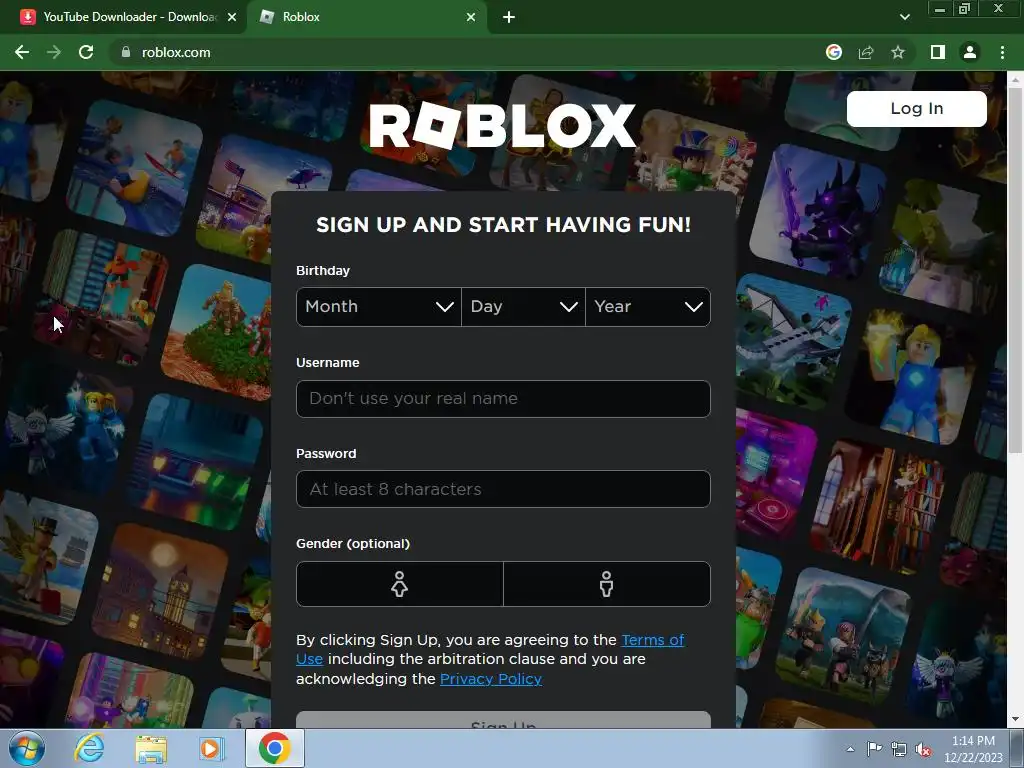Click the Username input field
The height and width of the screenshot is (768, 1024).
tap(503, 398)
